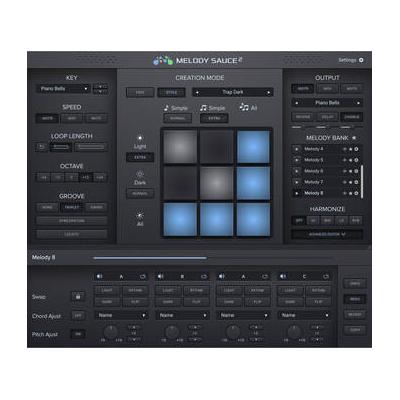This screenshot has height=400, width=400.
Task: Switch Creation Mode to Style
Action: click(171, 92)
